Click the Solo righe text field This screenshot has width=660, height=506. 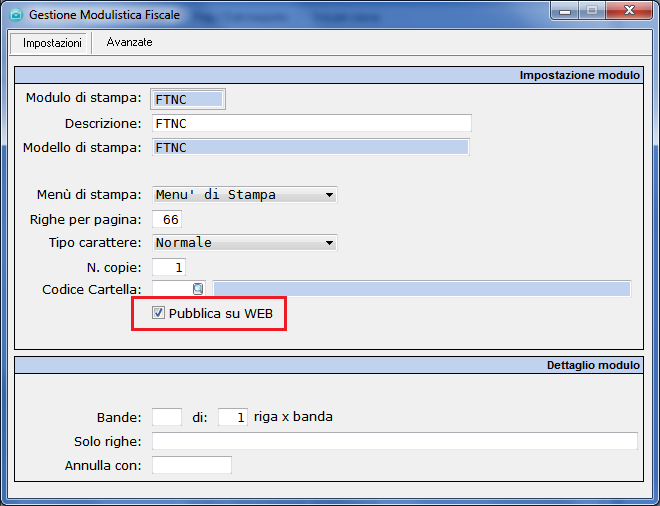[394, 441]
